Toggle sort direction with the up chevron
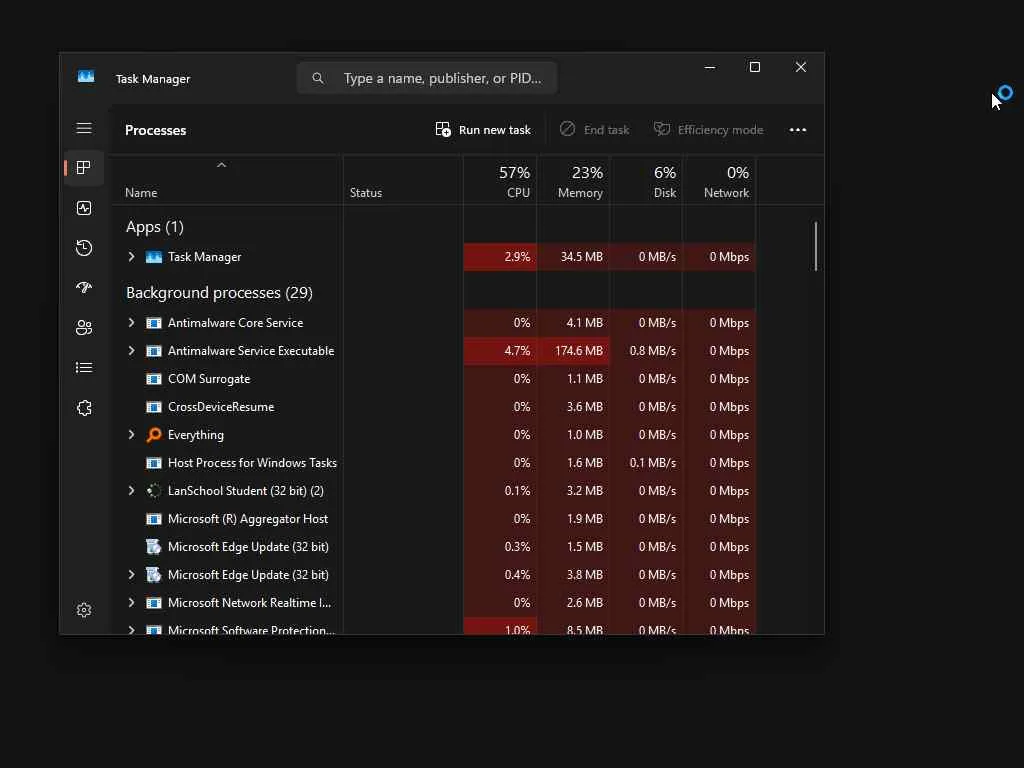The width and height of the screenshot is (1024, 768). (x=221, y=165)
